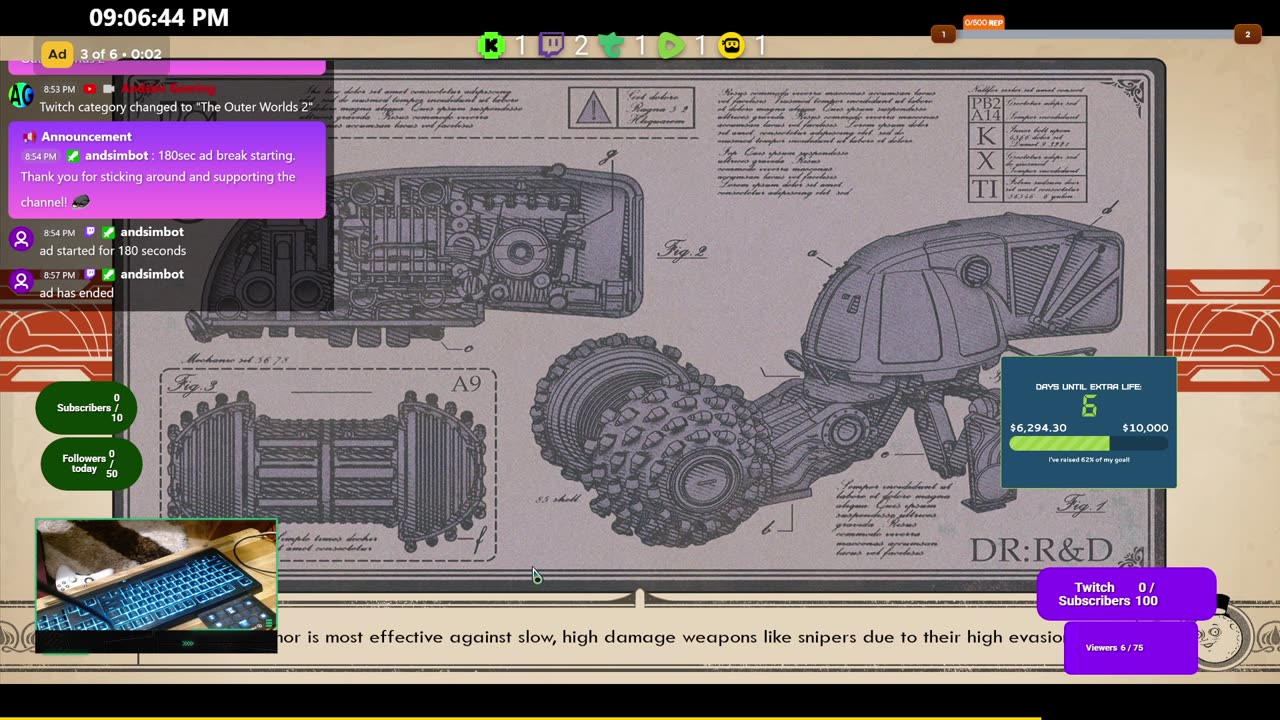Click the webcam keyboard thumbnail
This screenshot has width=1280, height=720.
click(156, 585)
